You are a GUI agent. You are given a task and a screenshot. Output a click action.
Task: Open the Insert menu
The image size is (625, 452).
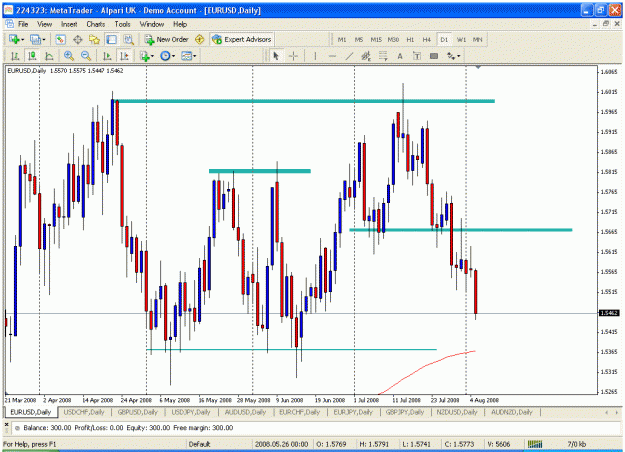click(69, 24)
